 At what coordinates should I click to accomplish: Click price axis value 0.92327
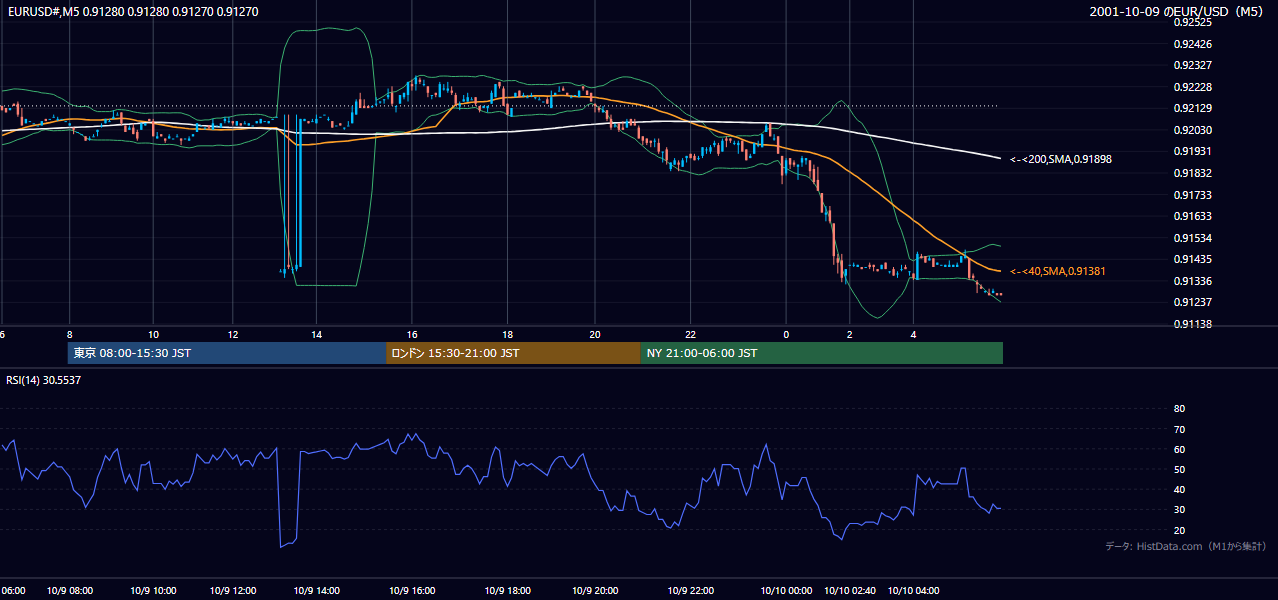[1194, 66]
